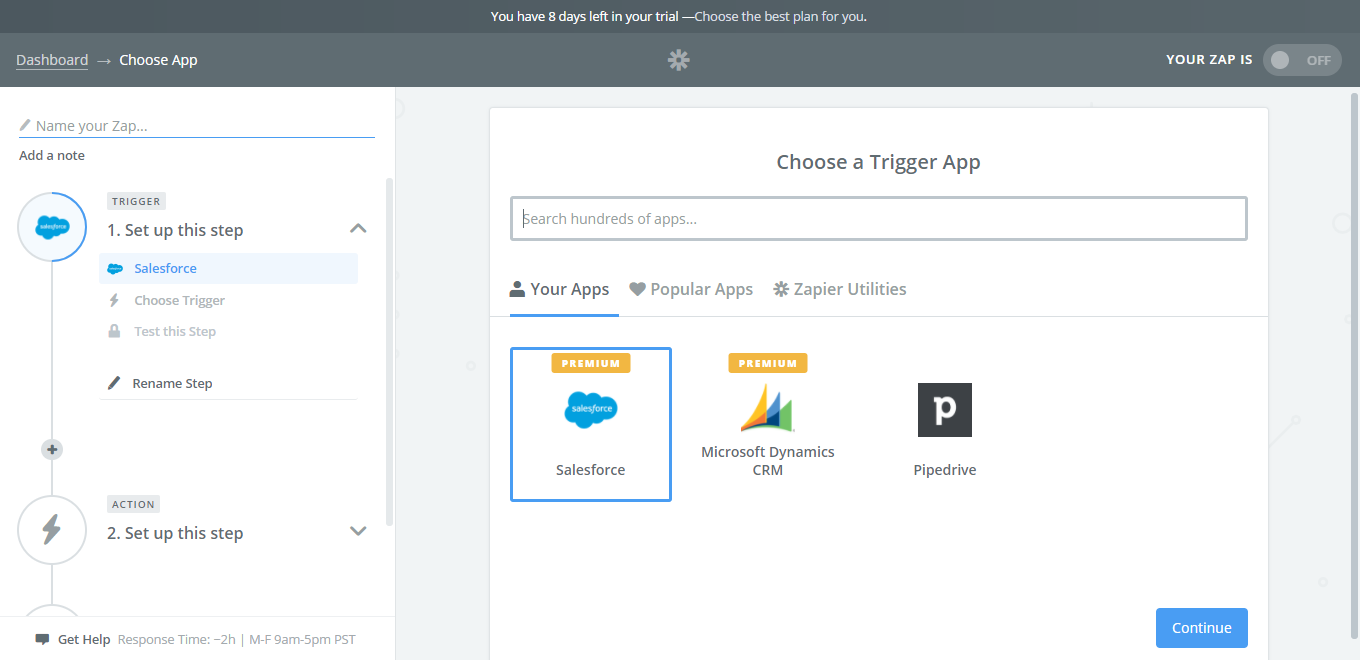This screenshot has height=660, width=1360.
Task: Focus the Search hundreds of apps field
Action: click(879, 218)
